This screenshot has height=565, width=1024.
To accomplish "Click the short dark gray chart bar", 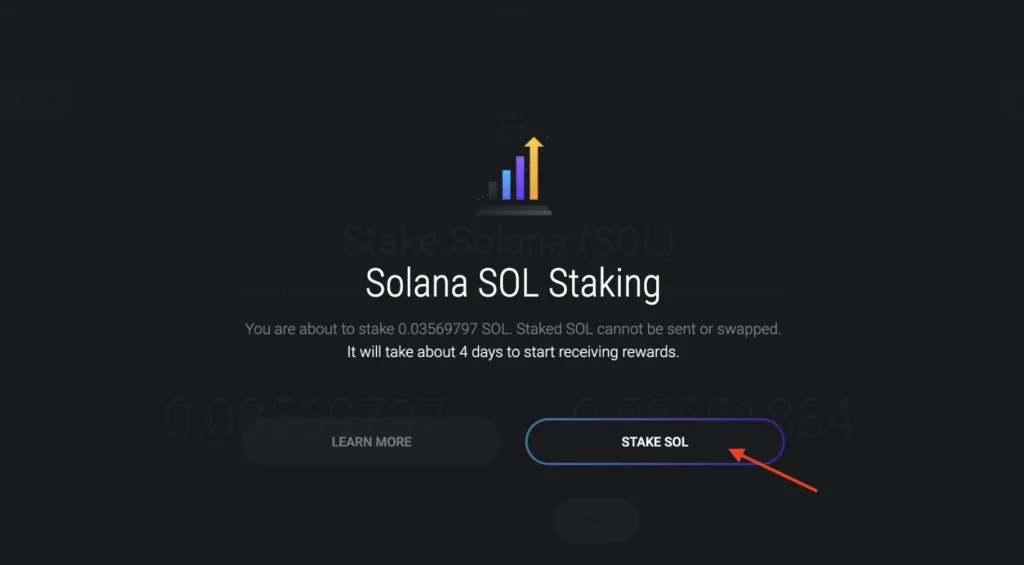I will pyautogui.click(x=493, y=191).
